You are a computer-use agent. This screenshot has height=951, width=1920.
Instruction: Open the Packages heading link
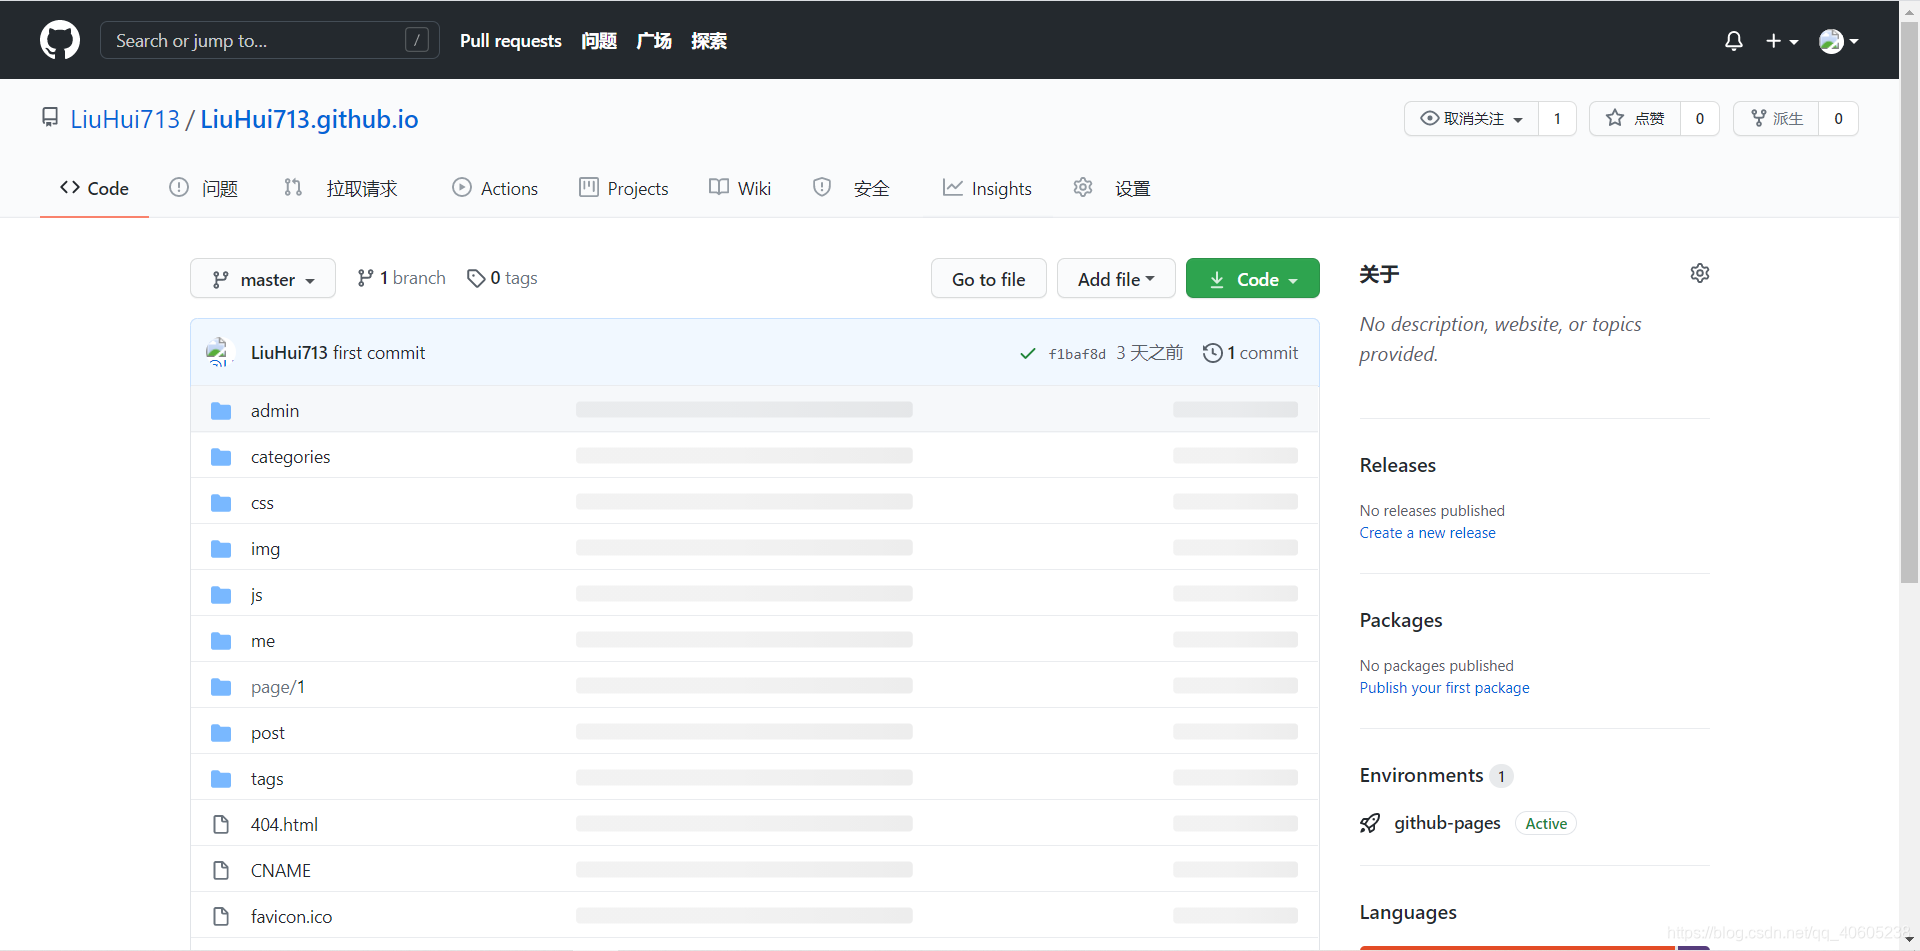(1401, 620)
